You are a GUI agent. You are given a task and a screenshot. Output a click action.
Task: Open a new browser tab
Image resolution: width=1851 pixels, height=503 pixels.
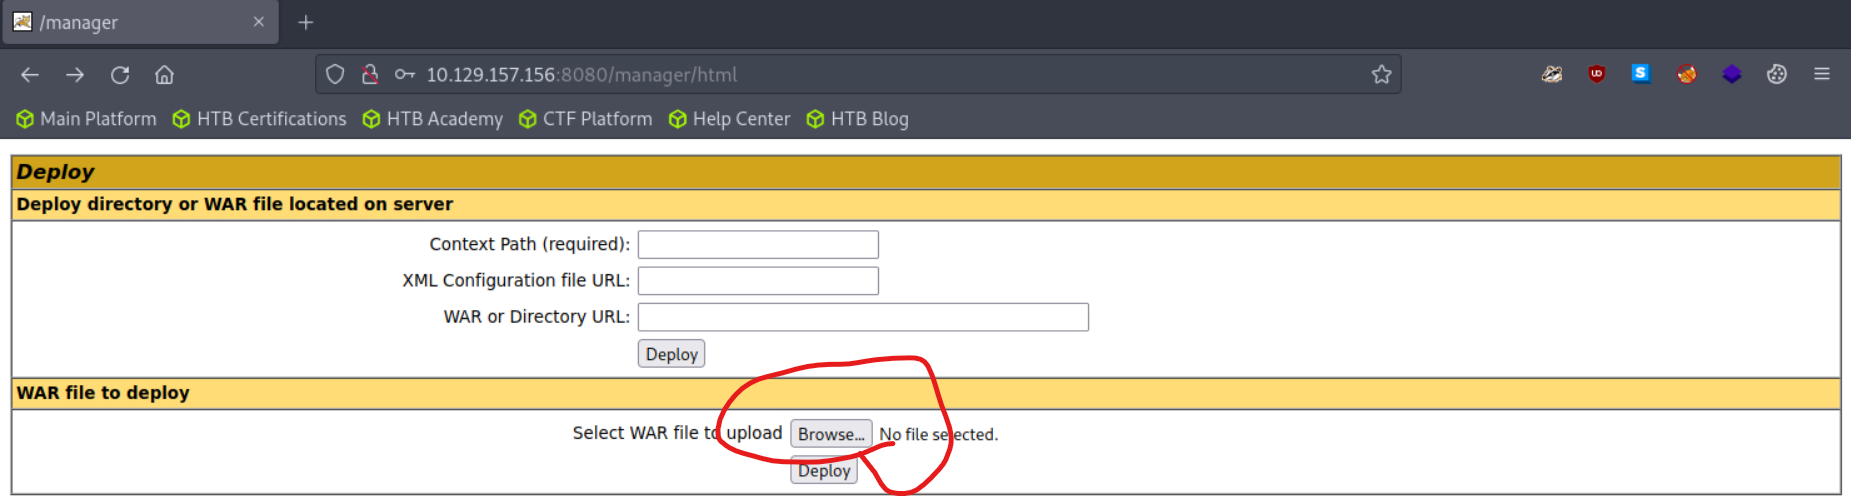click(x=306, y=22)
